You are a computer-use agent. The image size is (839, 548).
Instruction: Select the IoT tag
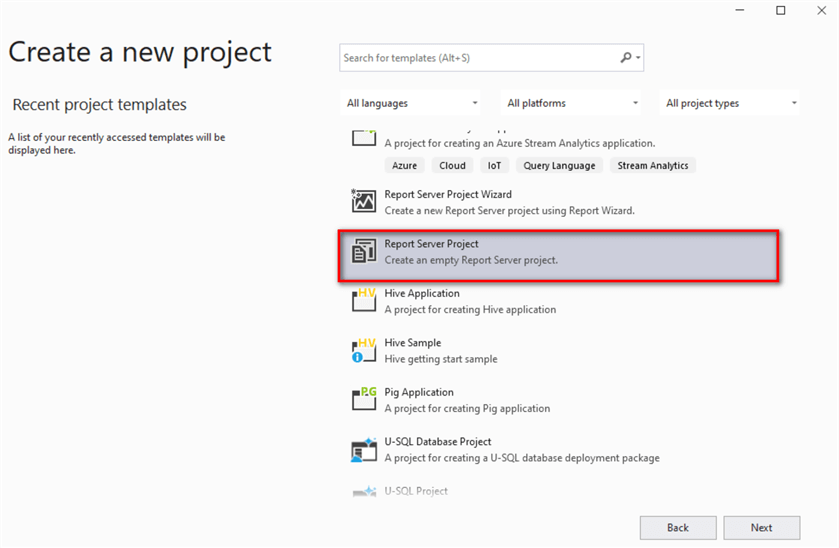(495, 166)
